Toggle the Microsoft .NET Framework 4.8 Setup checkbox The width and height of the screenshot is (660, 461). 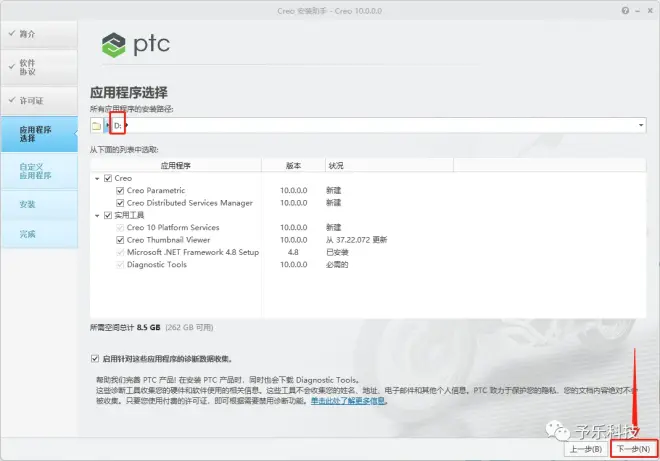point(120,252)
